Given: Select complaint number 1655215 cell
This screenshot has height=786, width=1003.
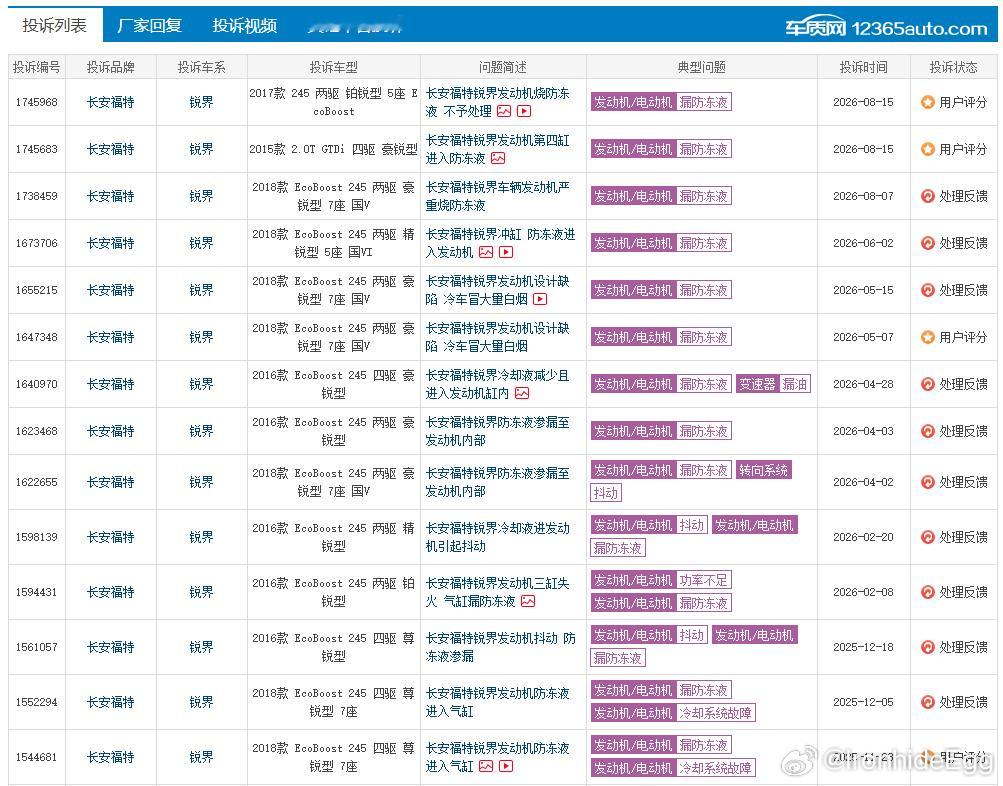Looking at the screenshot, I should (x=36, y=290).
